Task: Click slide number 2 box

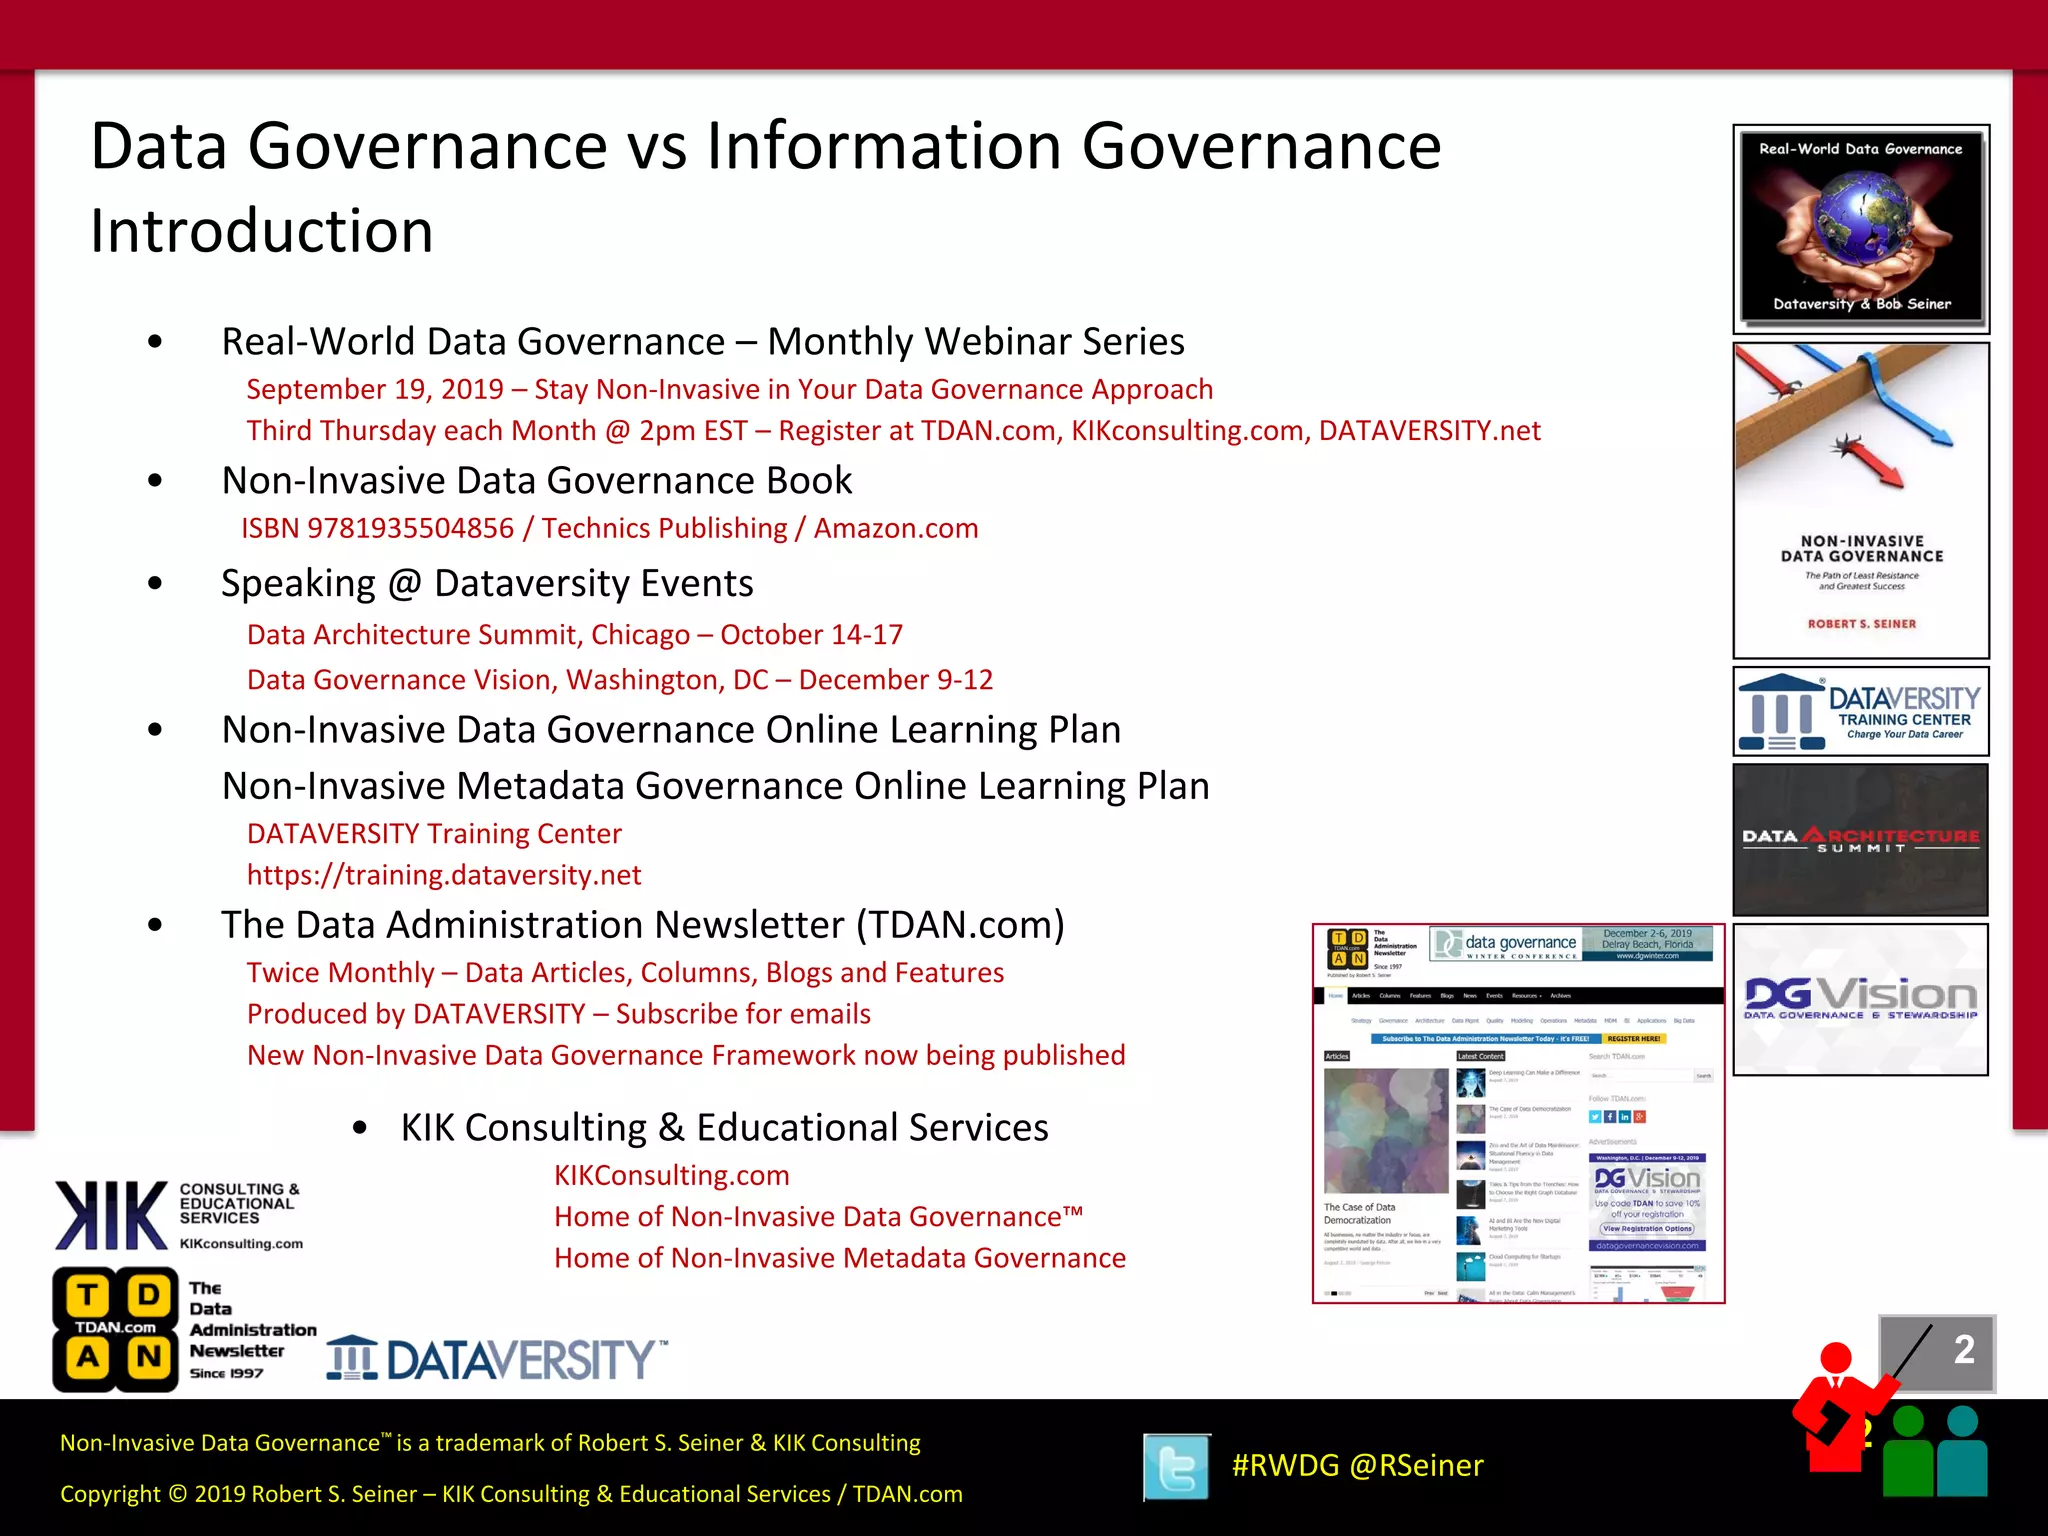Action: point(1938,1353)
